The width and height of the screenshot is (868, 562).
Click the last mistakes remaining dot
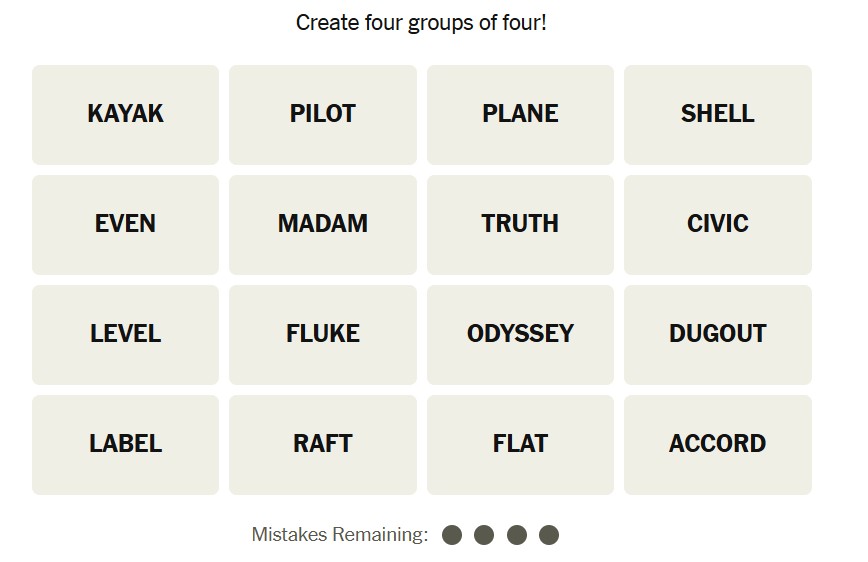(549, 535)
